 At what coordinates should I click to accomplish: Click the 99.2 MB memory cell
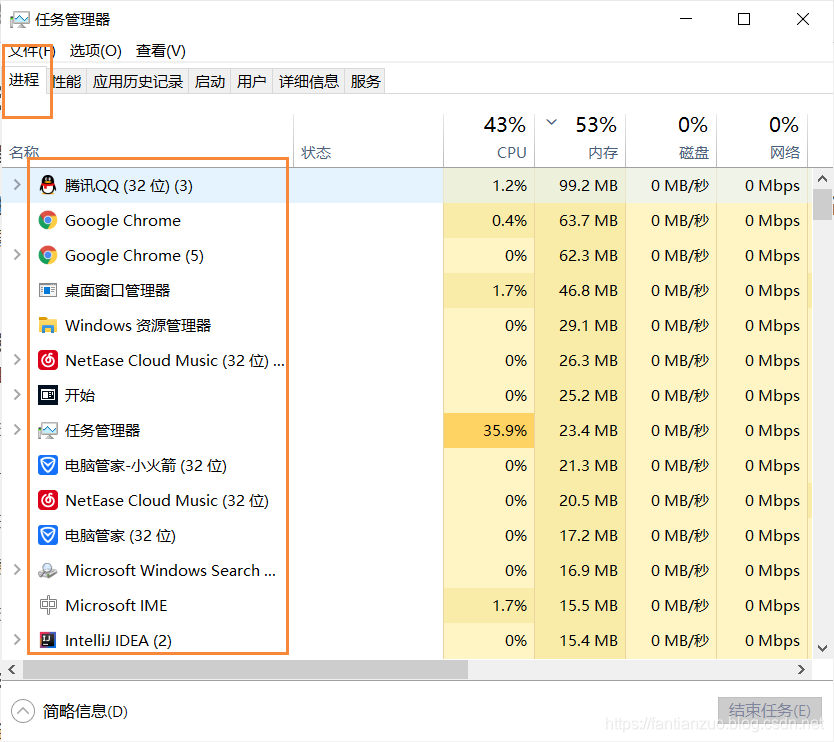tap(580, 186)
